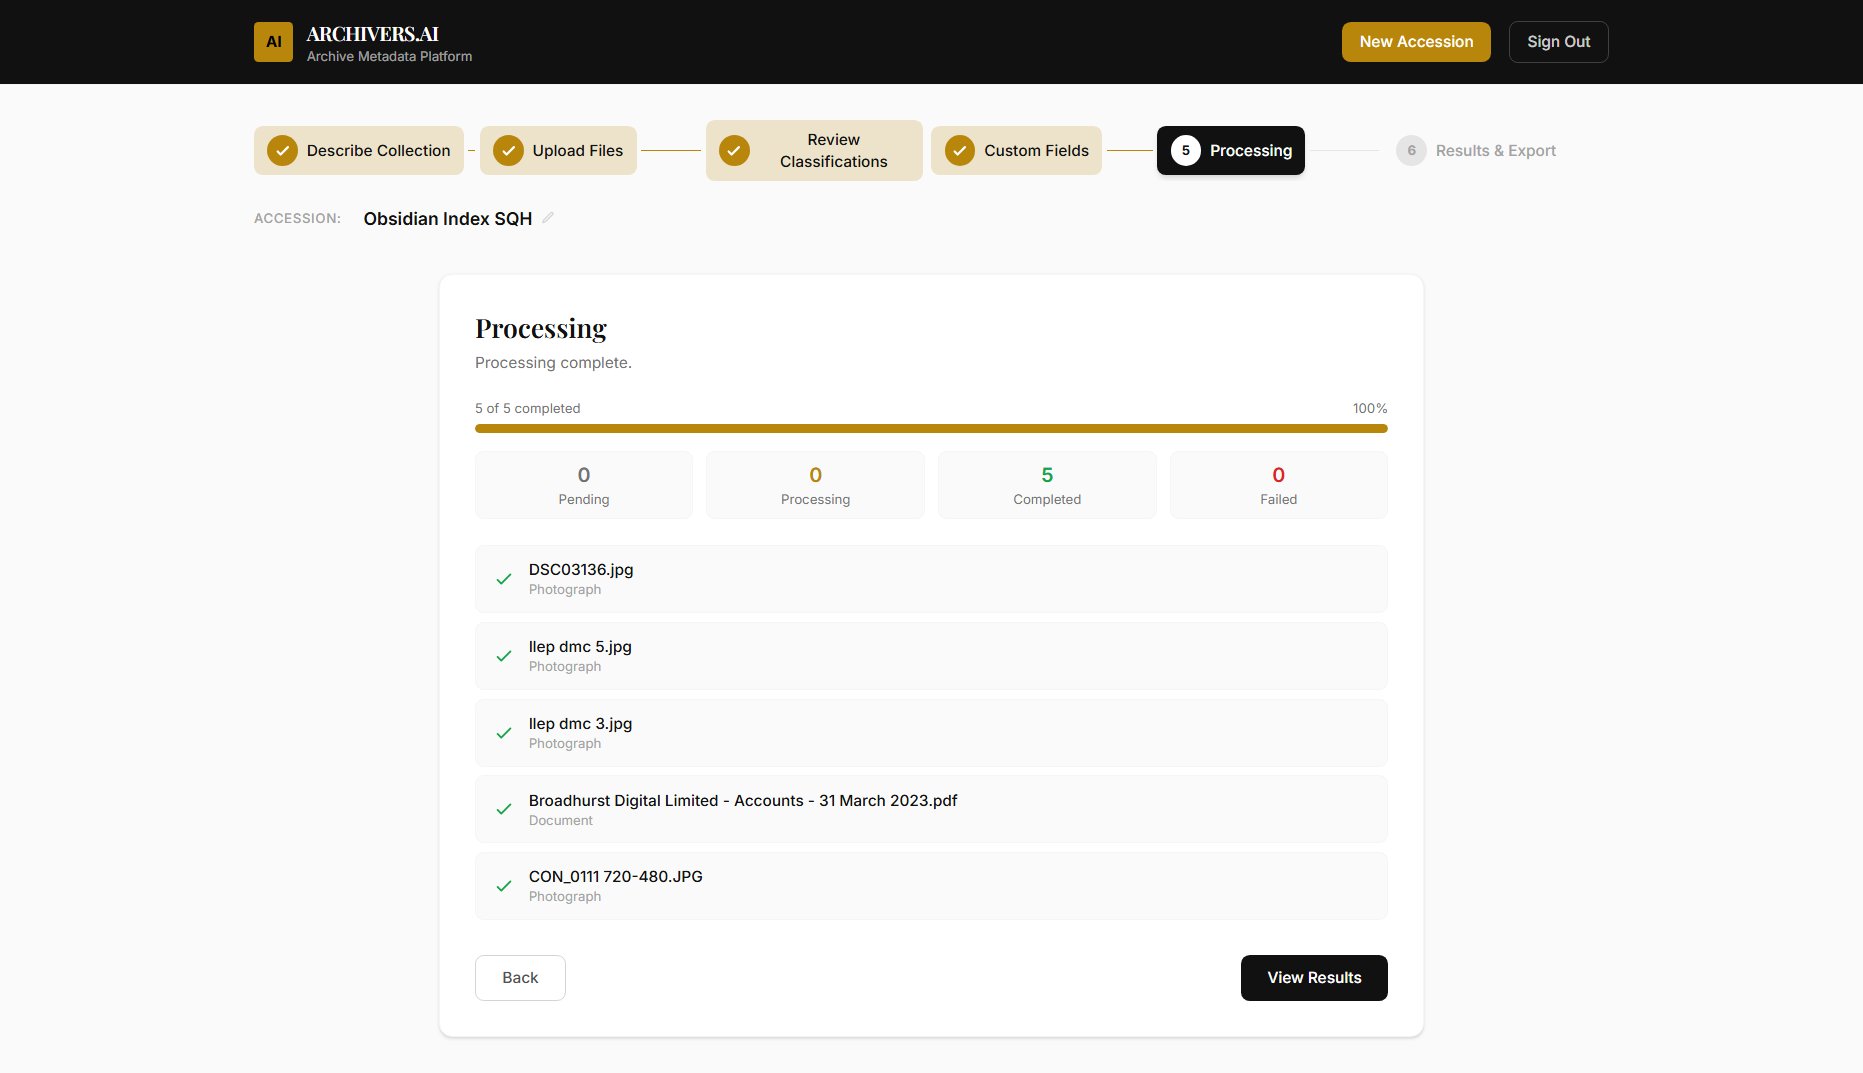This screenshot has width=1863, height=1073.
Task: Select the Failed counter card
Action: click(1277, 485)
